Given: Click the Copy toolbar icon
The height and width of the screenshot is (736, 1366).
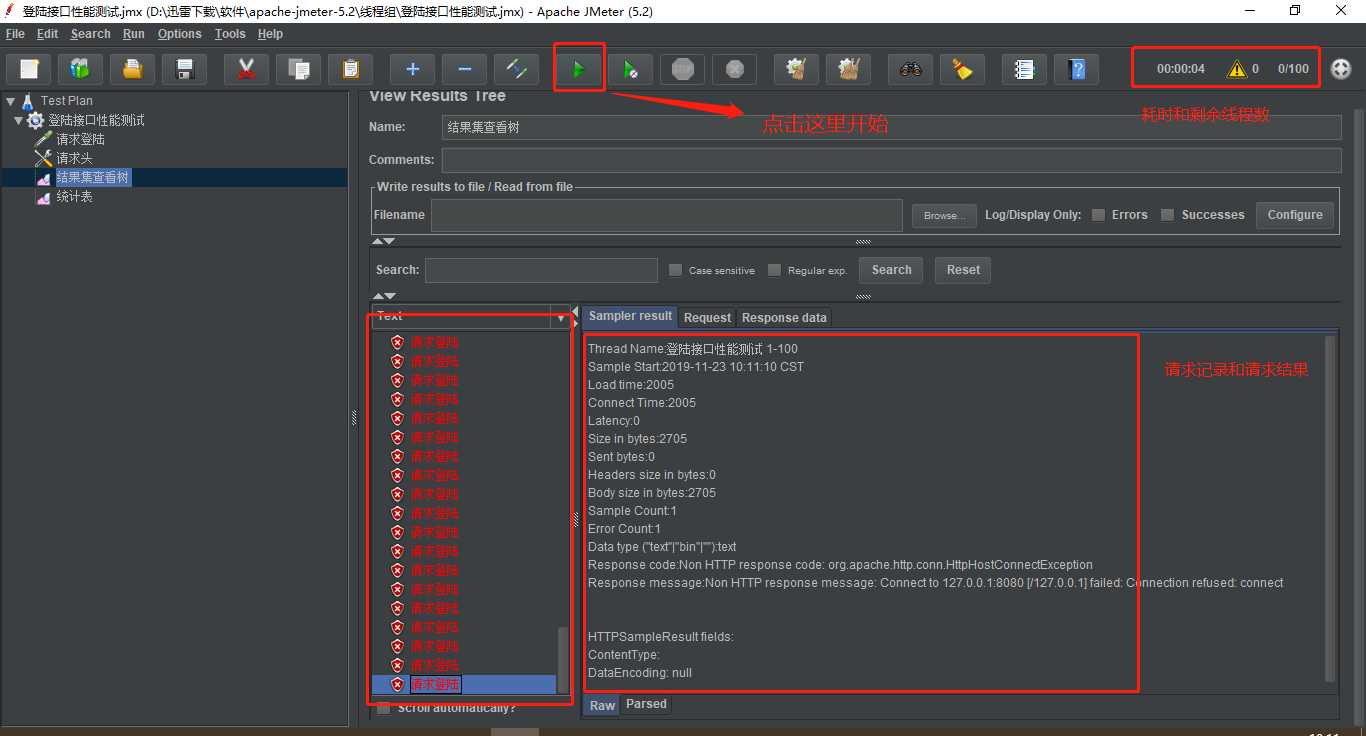Looking at the screenshot, I should pos(298,69).
